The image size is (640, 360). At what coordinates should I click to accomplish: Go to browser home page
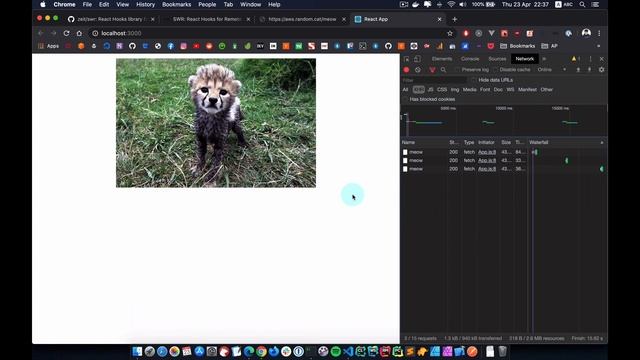click(79, 33)
